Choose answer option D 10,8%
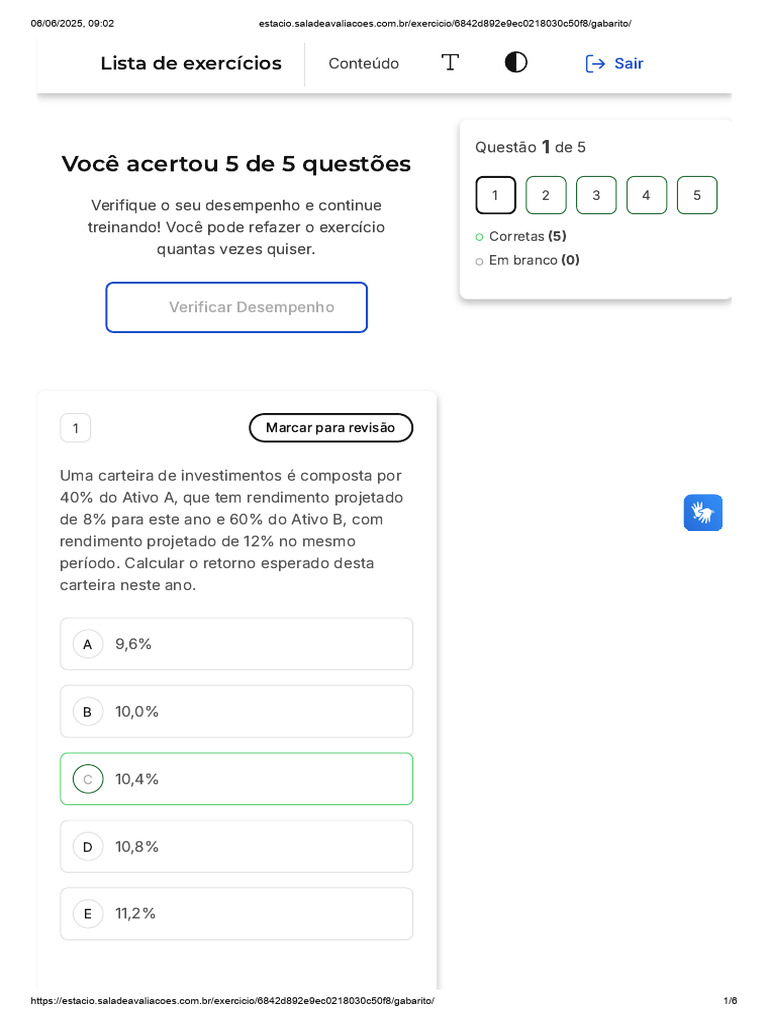This screenshot has width=768, height=1024. [236, 846]
